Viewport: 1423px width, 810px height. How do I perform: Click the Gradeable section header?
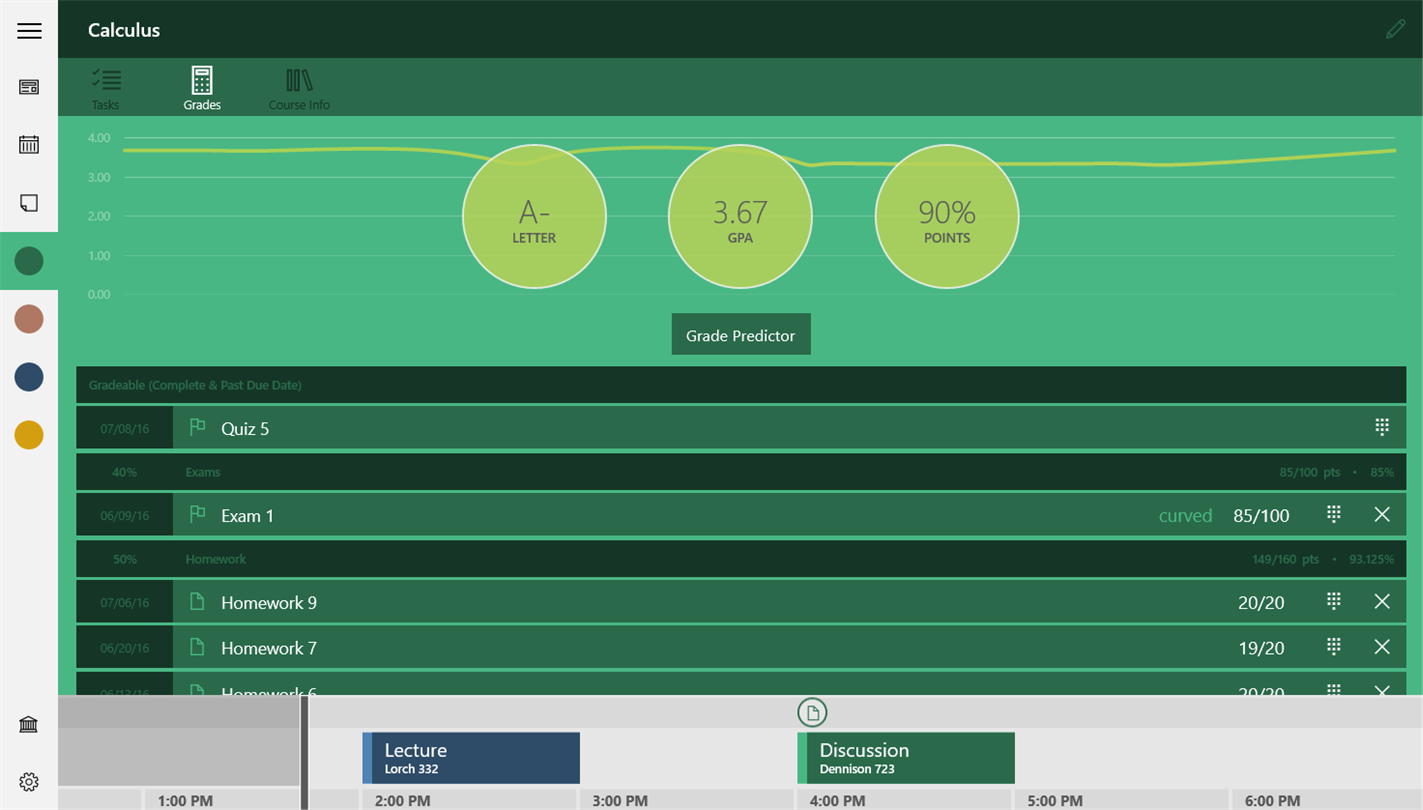[x=741, y=385]
